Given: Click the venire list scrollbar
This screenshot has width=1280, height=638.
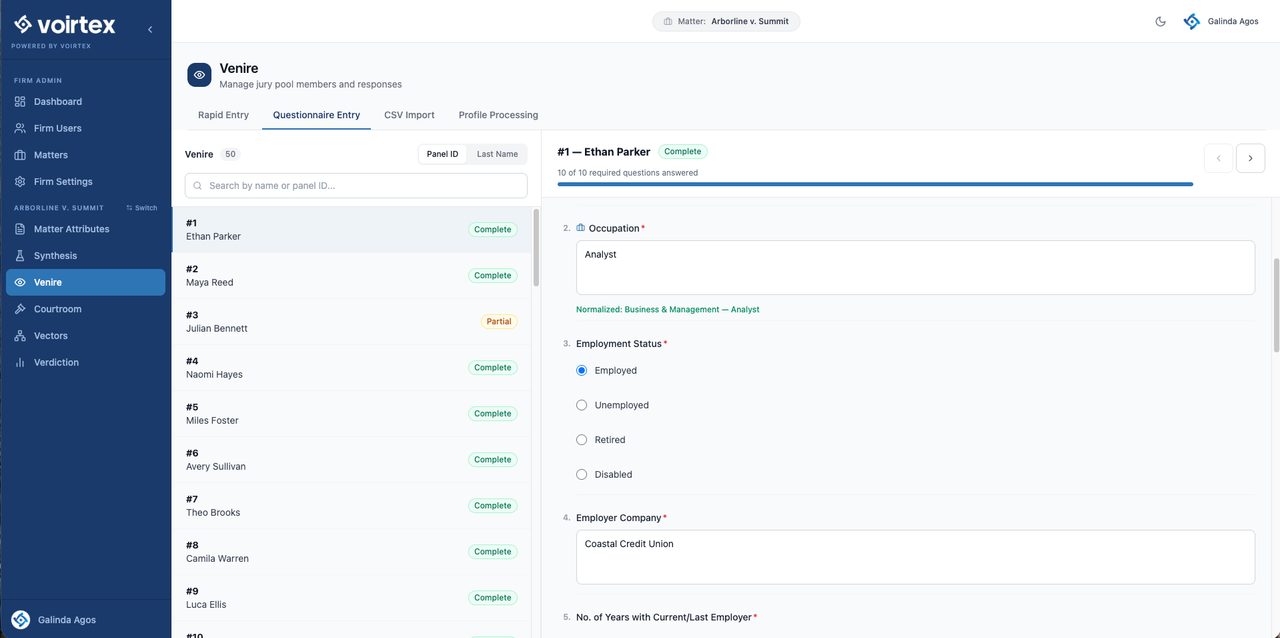Looking at the screenshot, I should (535, 248).
